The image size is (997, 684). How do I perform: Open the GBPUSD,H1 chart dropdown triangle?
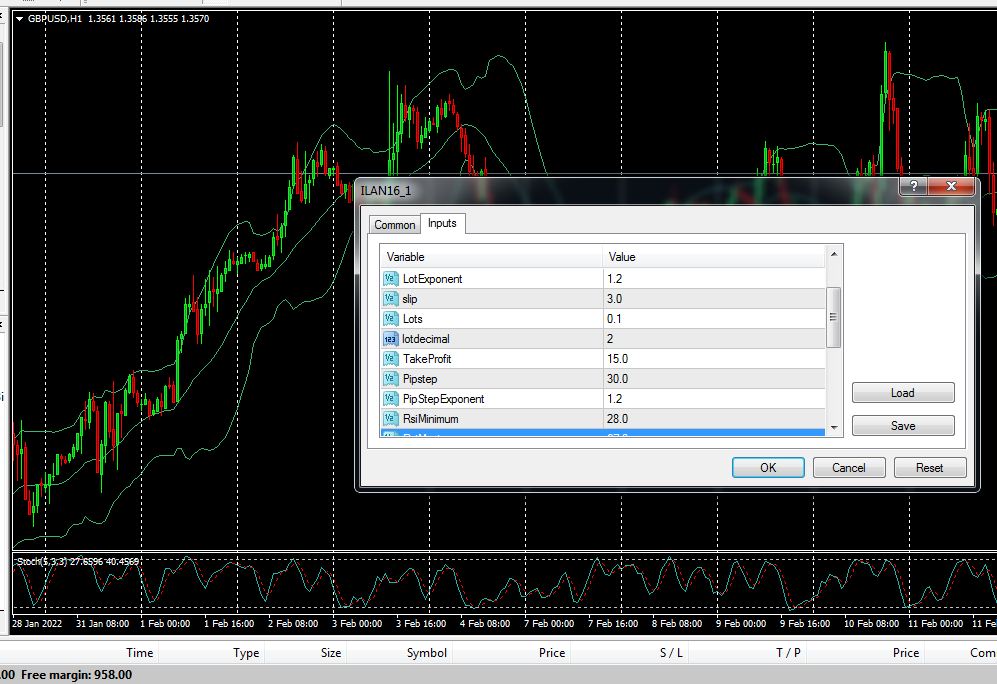20,19
